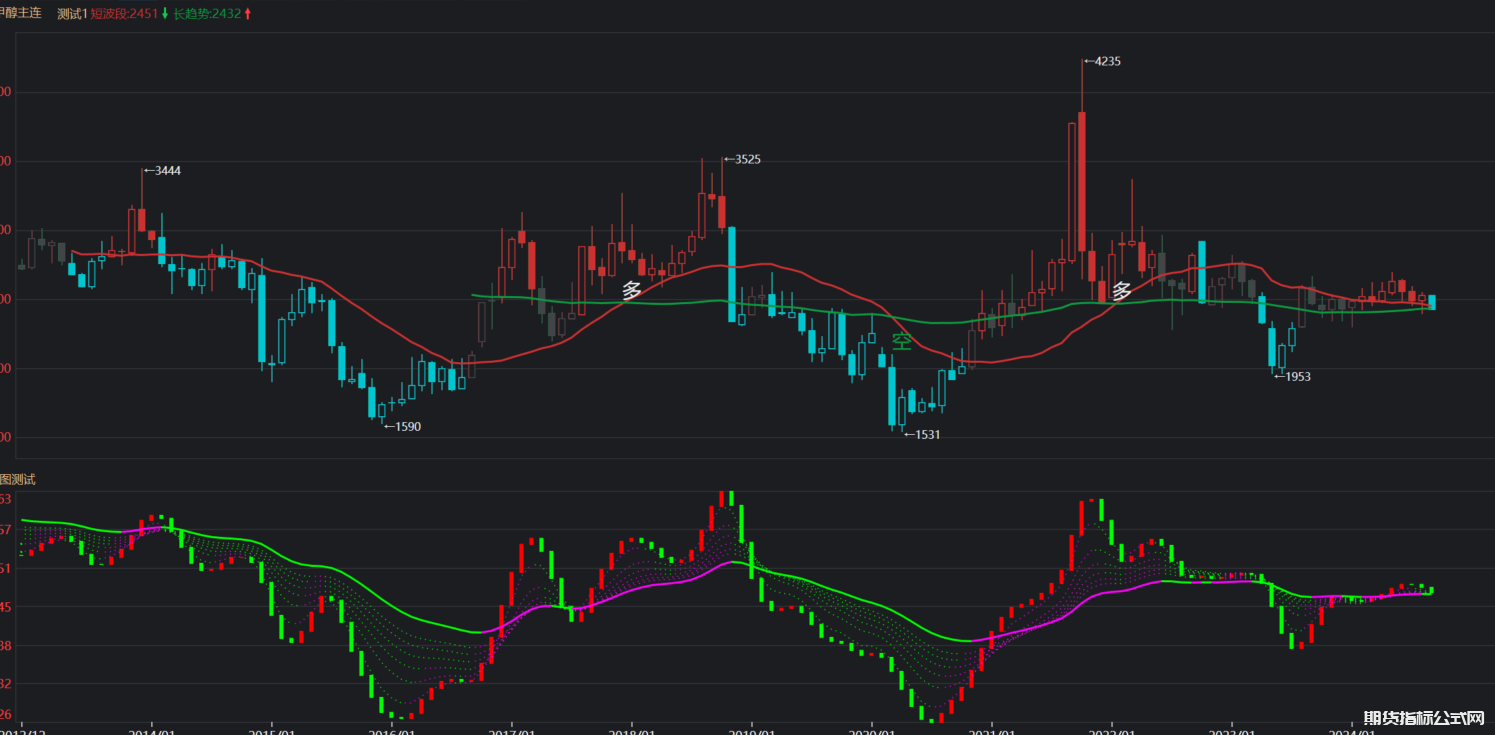This screenshot has width=1495, height=735.
Task: Click the 长趋势:2432 indicator value
Action: (207, 14)
